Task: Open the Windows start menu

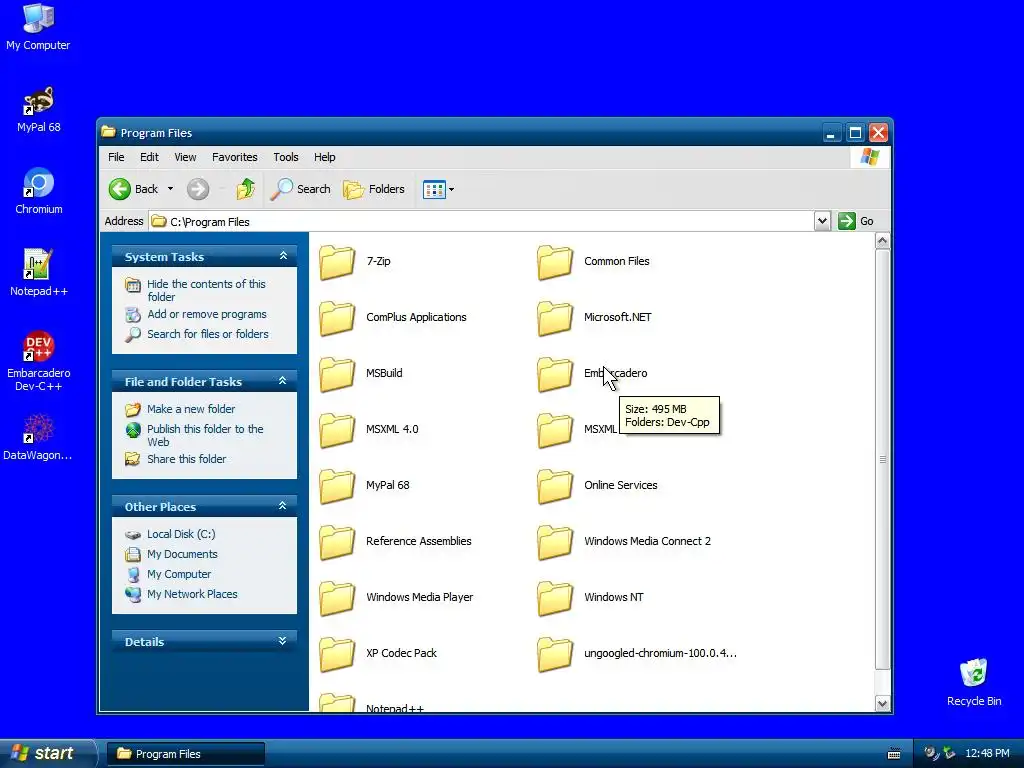Action: point(47,753)
